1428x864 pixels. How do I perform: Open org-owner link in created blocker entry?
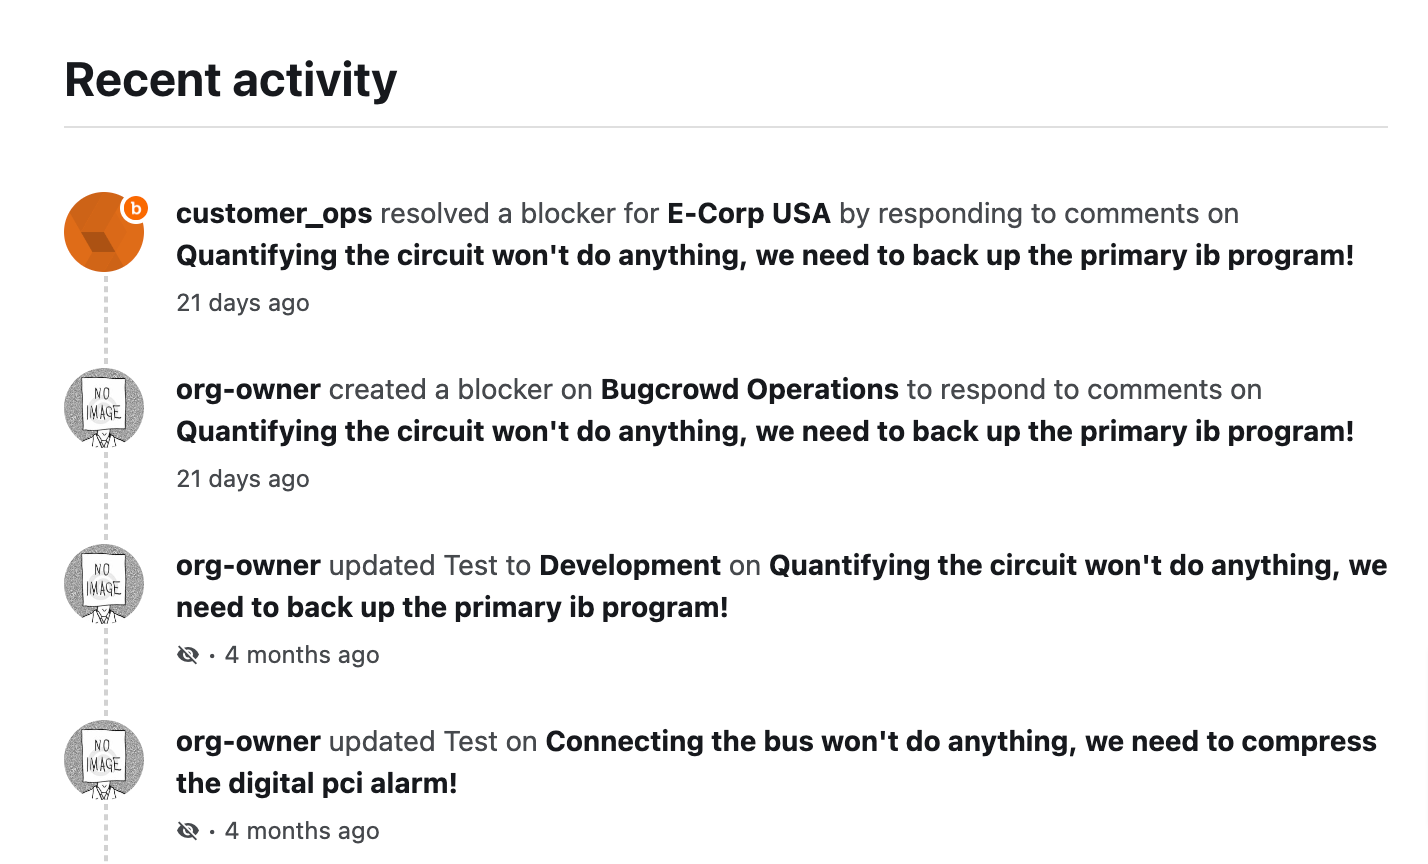point(248,390)
